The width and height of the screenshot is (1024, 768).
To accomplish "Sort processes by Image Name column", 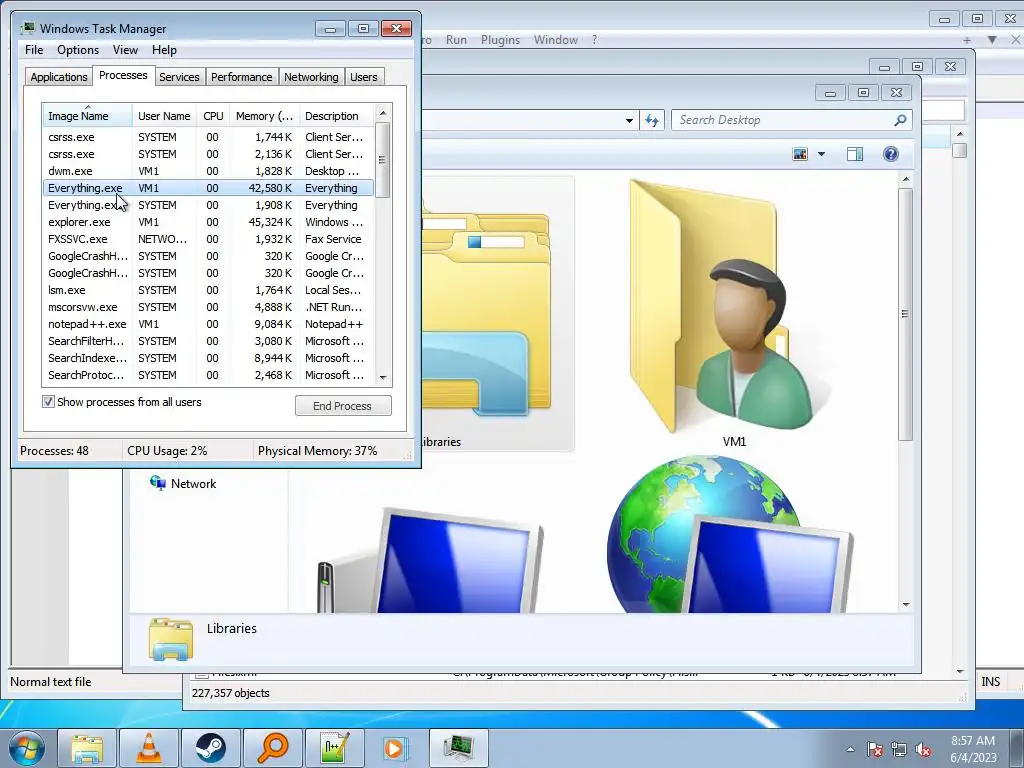I will pos(88,116).
